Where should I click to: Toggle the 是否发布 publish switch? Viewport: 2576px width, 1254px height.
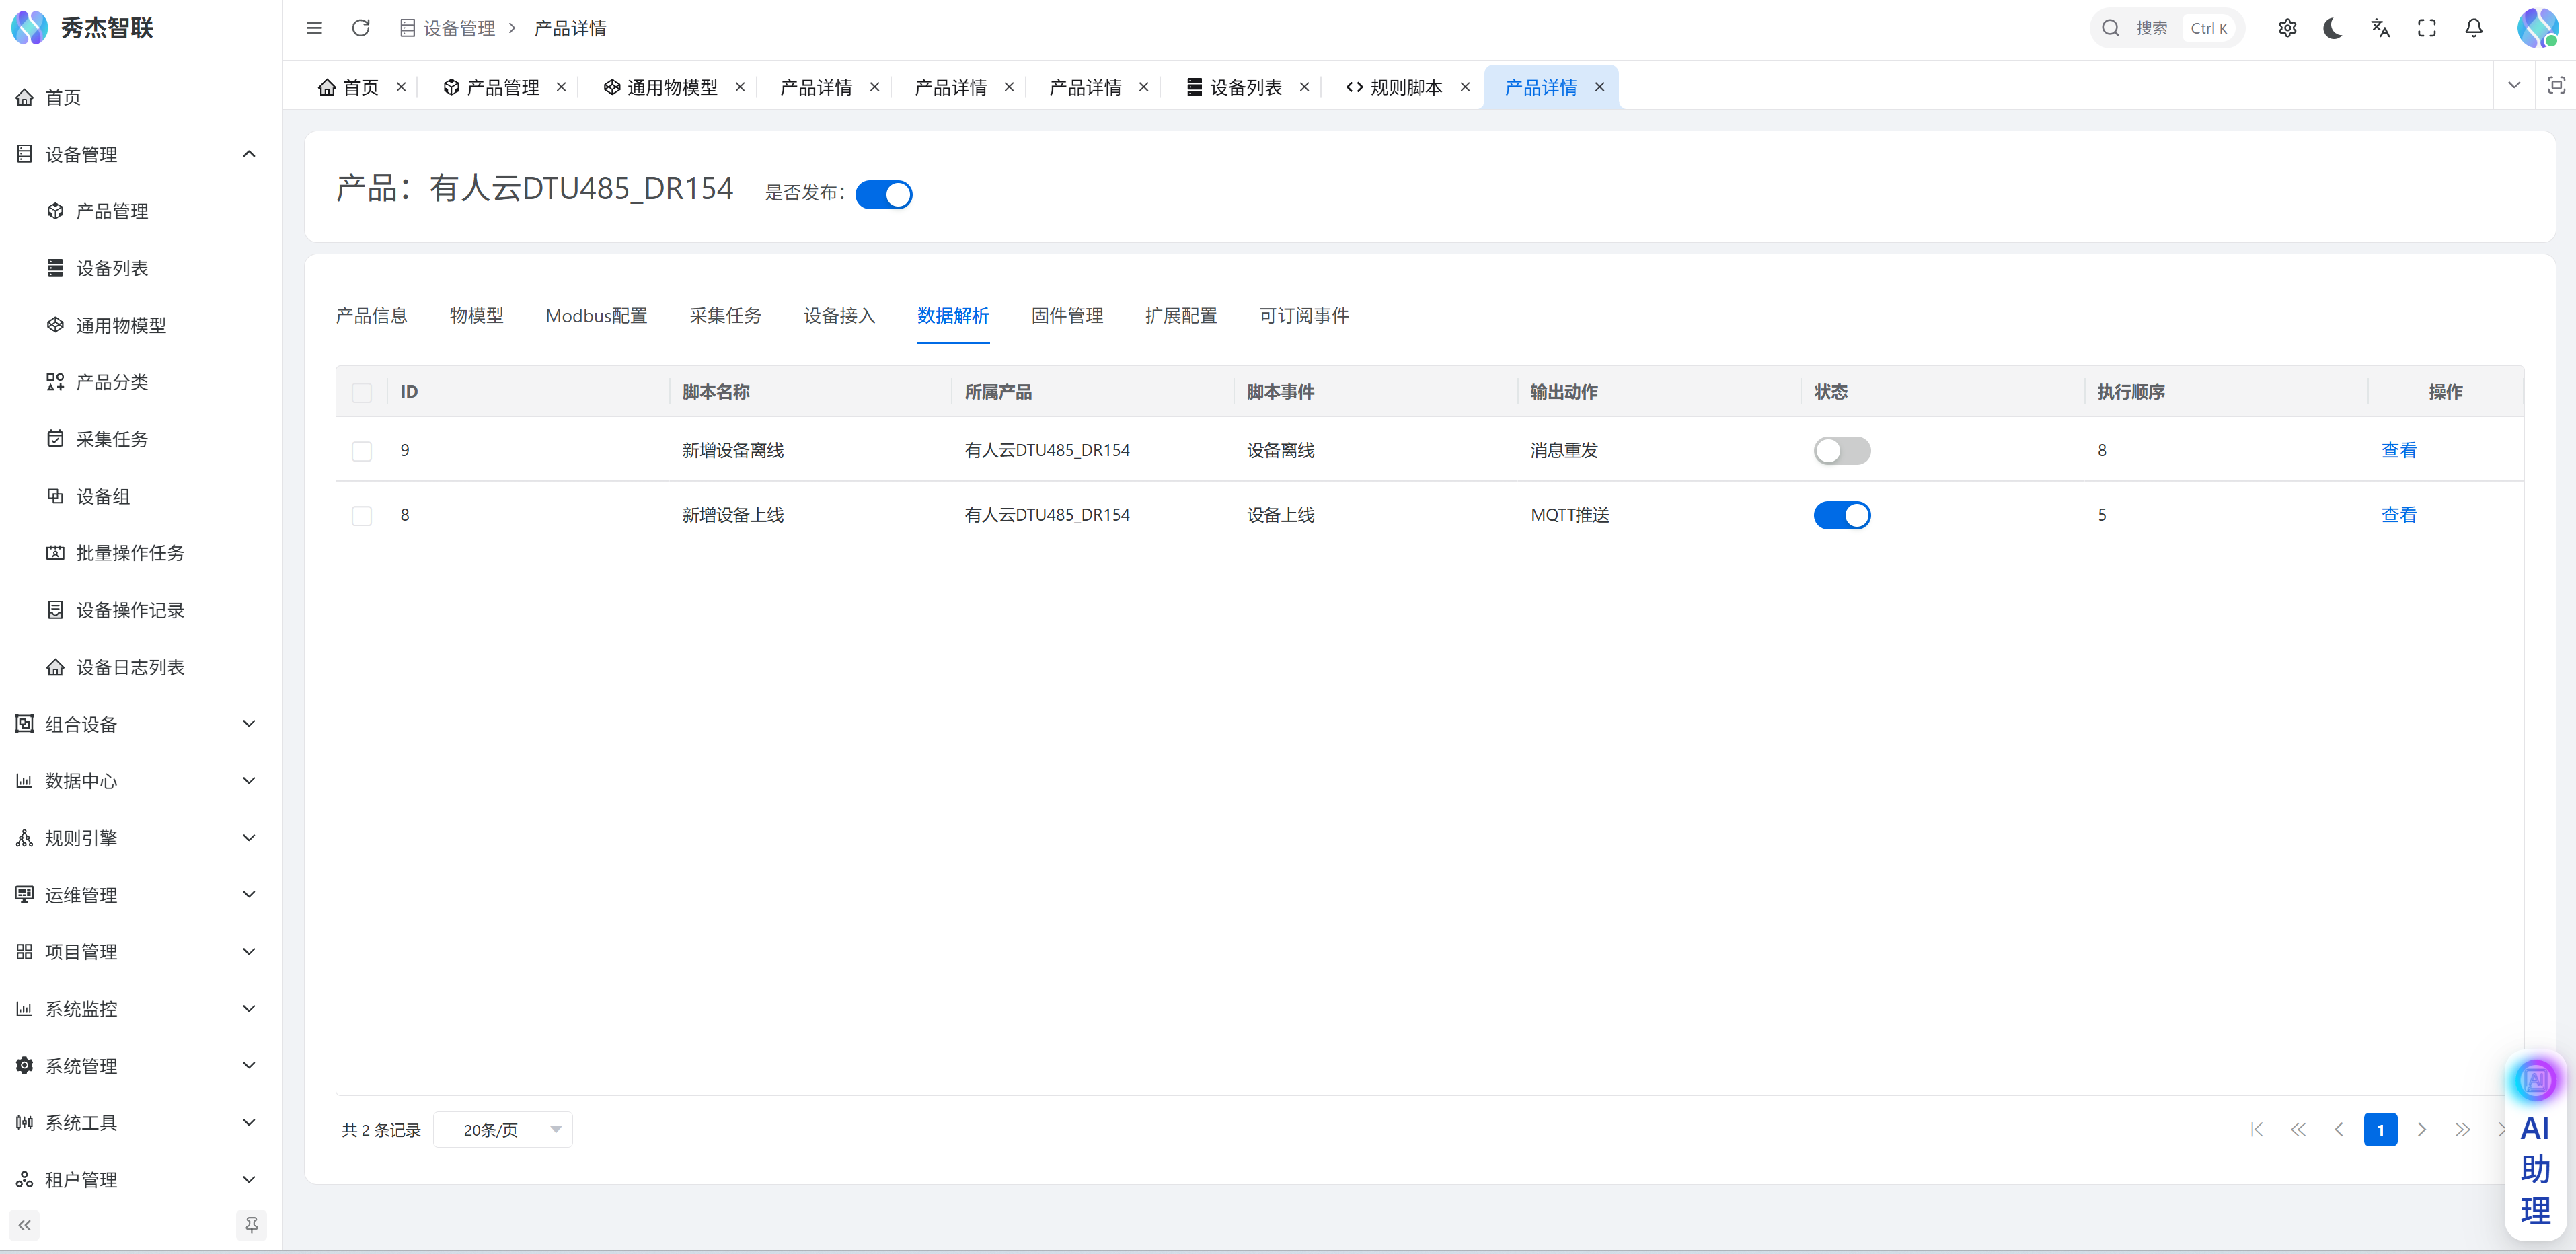tap(883, 194)
